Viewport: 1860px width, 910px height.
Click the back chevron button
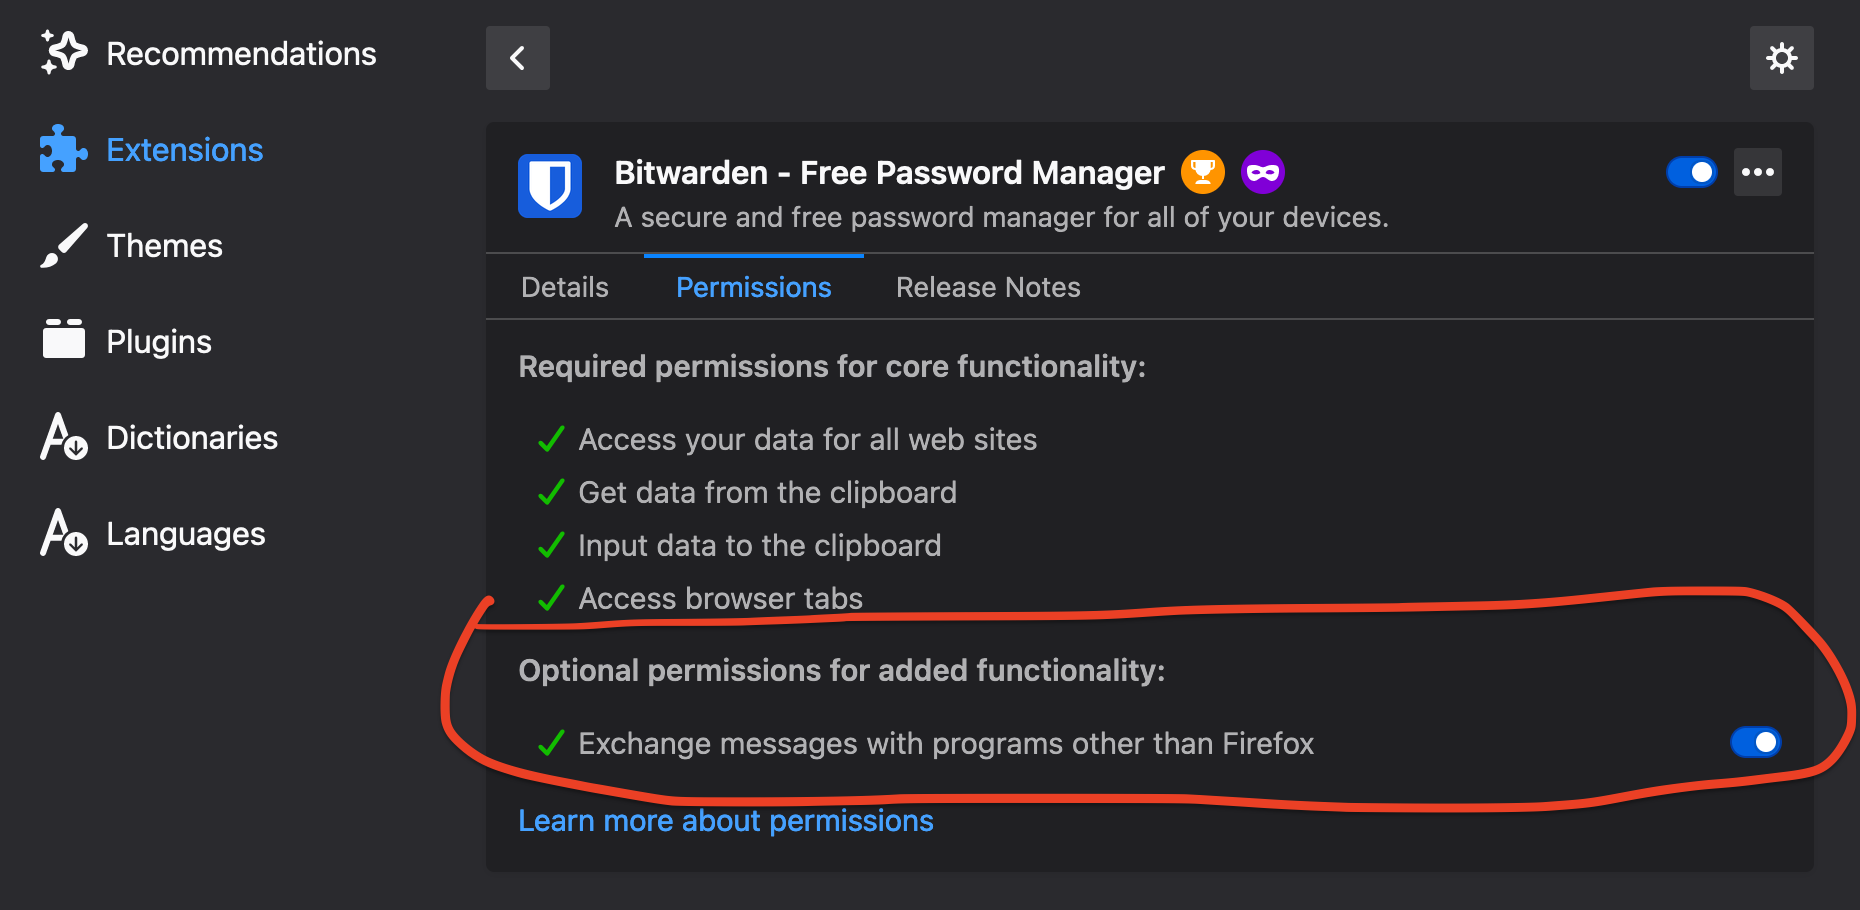coord(517,58)
